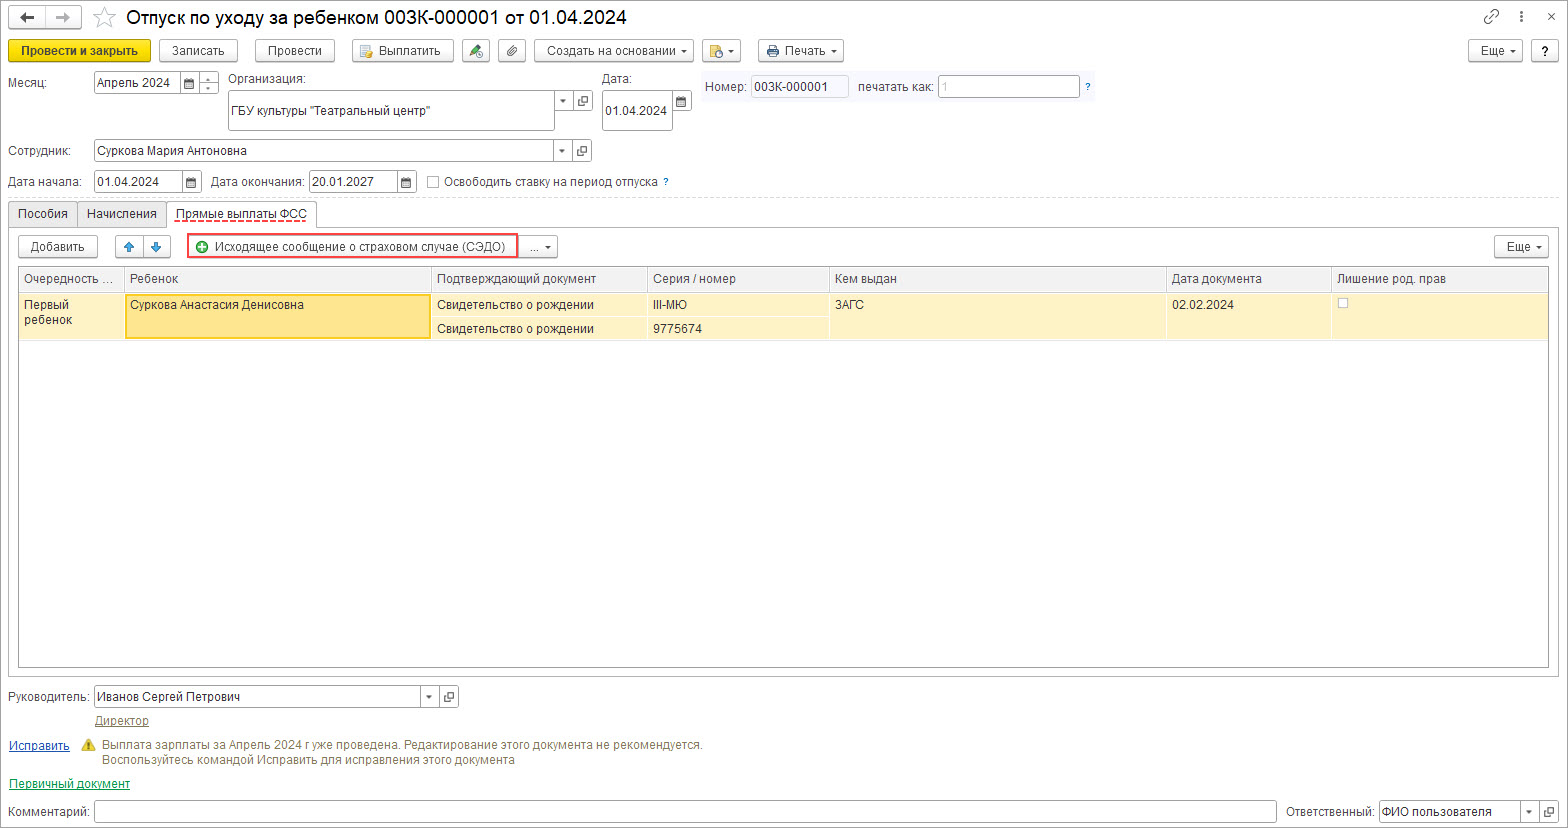Select the III-МЮ series cell

[738, 305]
